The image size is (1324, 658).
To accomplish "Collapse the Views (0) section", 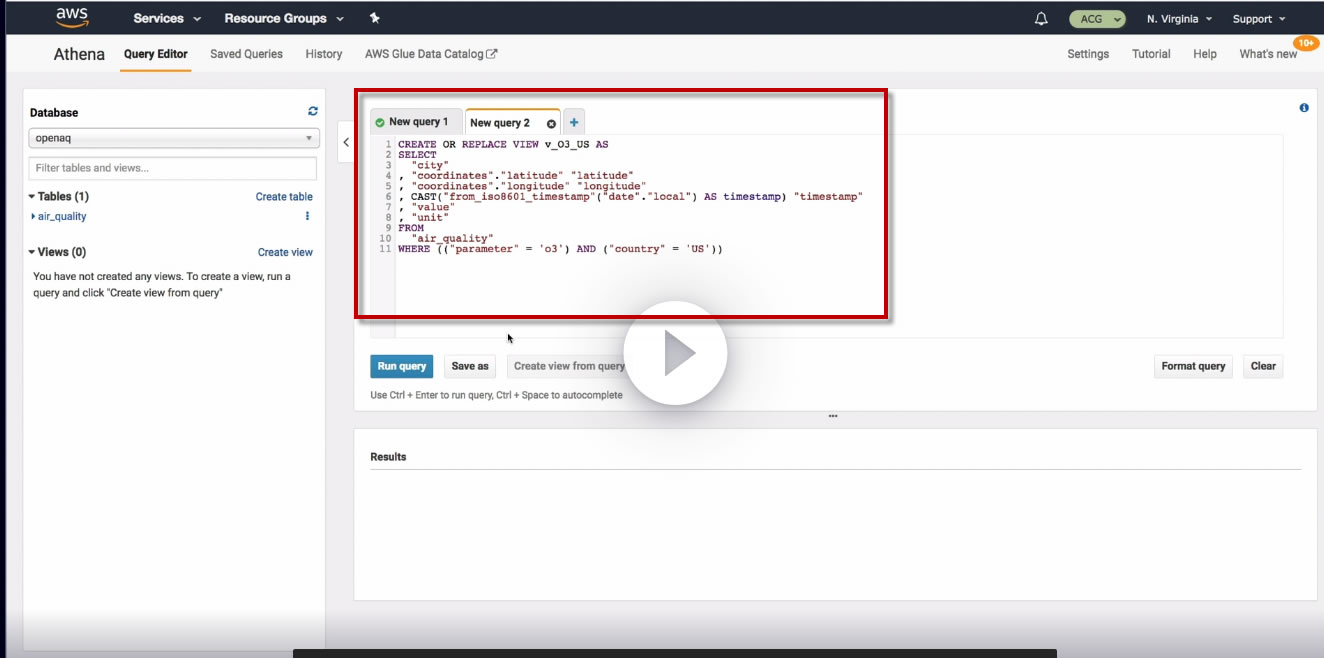I will (x=58, y=252).
